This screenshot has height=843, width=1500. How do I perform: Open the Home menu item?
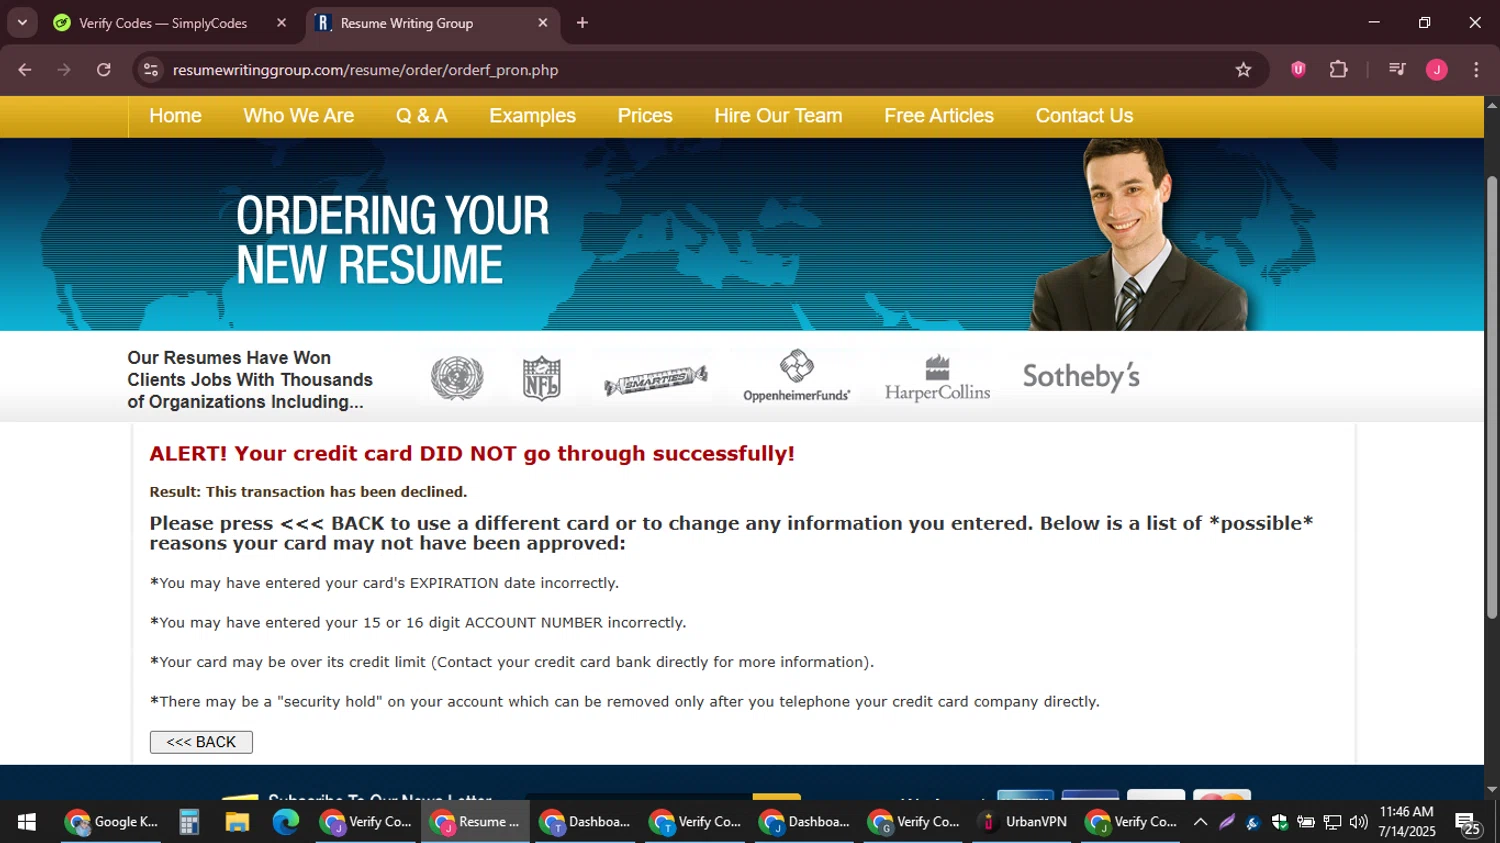(175, 116)
